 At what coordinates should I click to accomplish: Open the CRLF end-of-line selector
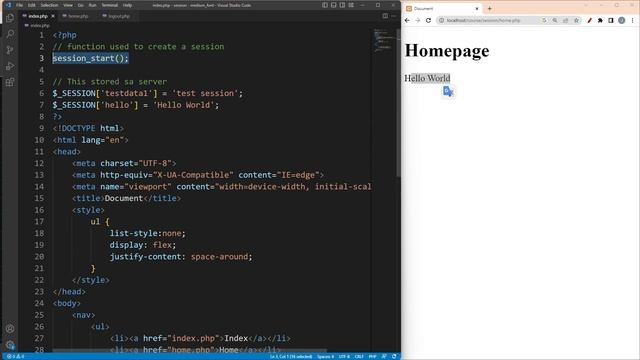tap(359, 356)
